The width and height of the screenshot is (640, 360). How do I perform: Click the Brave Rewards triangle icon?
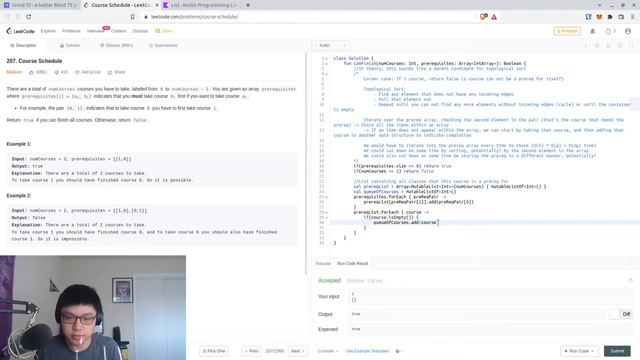tap(494, 17)
